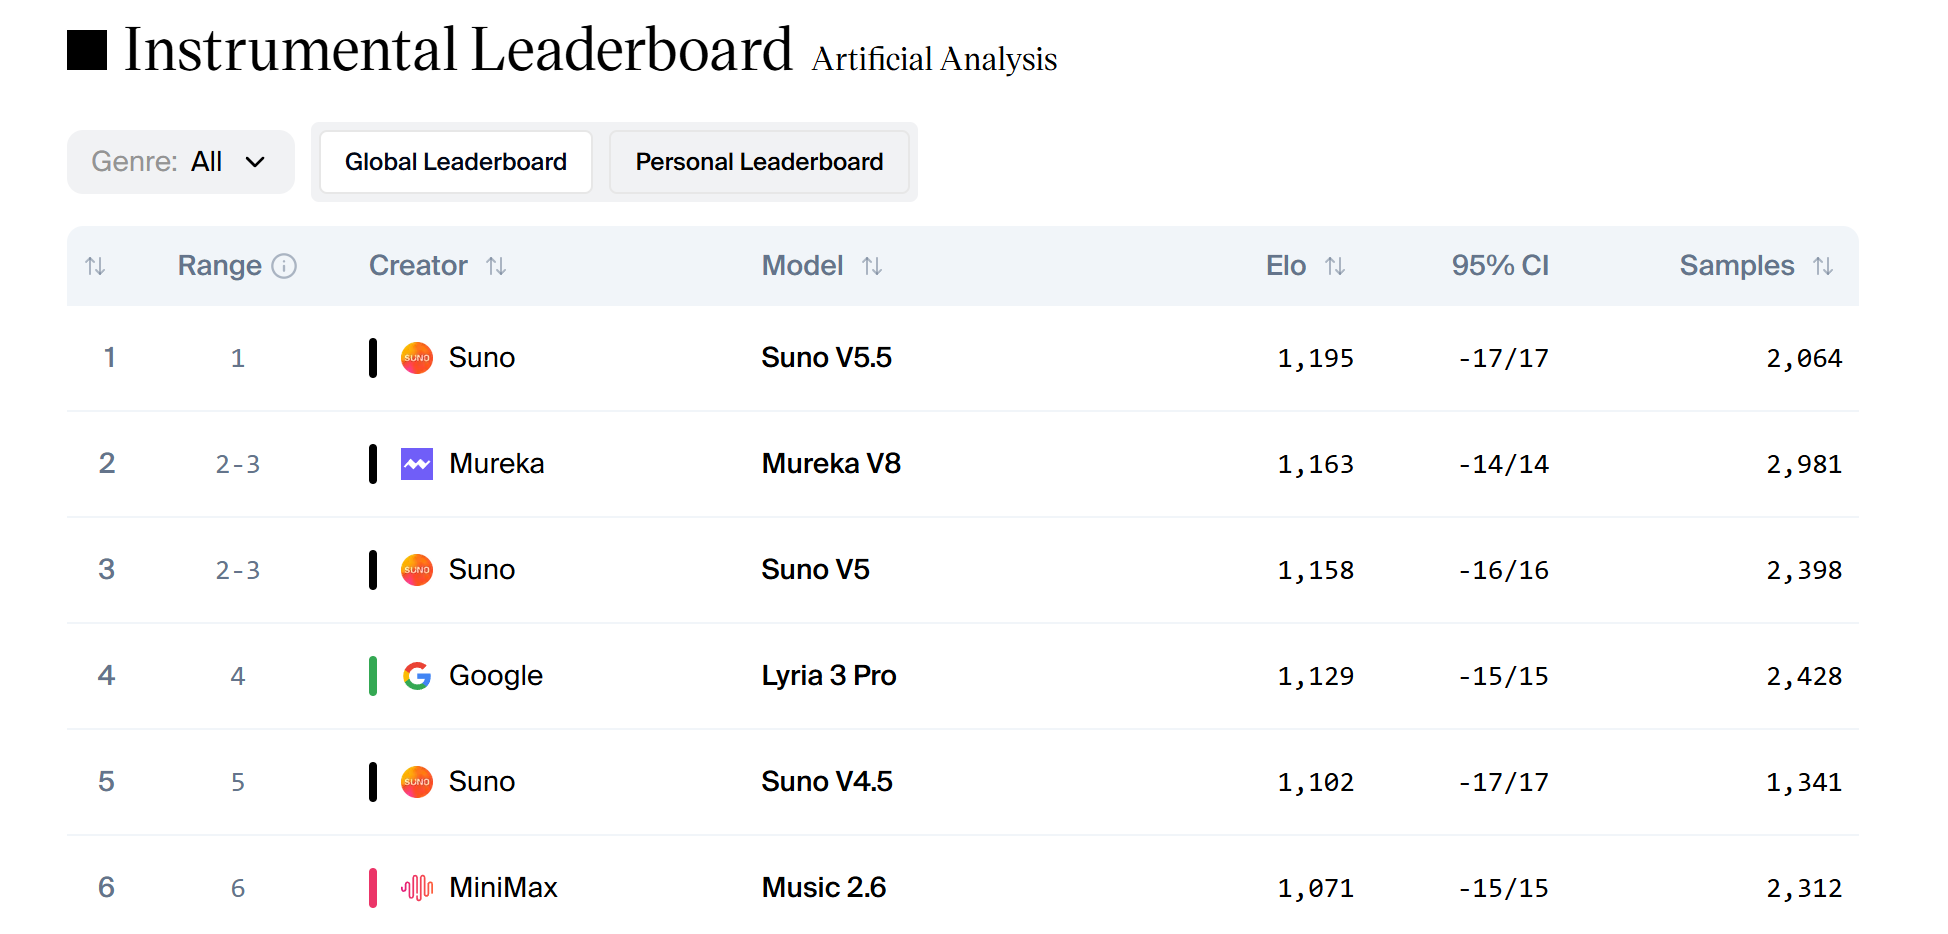The width and height of the screenshot is (1948, 934).
Task: Click the Range info icon
Action: (x=284, y=266)
